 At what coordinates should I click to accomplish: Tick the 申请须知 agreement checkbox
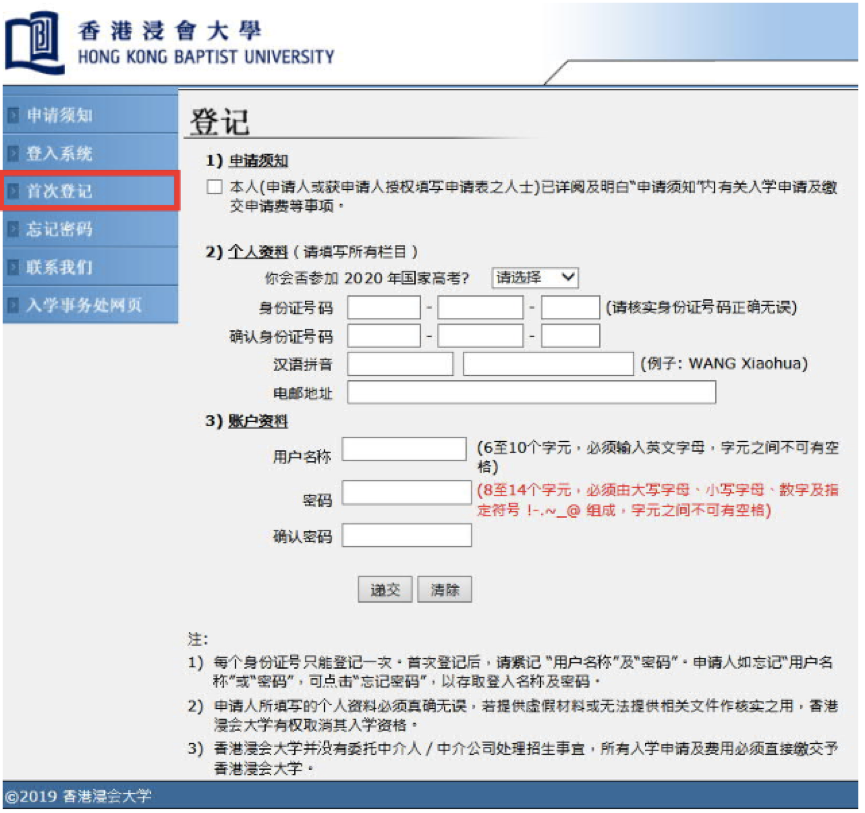[215, 187]
